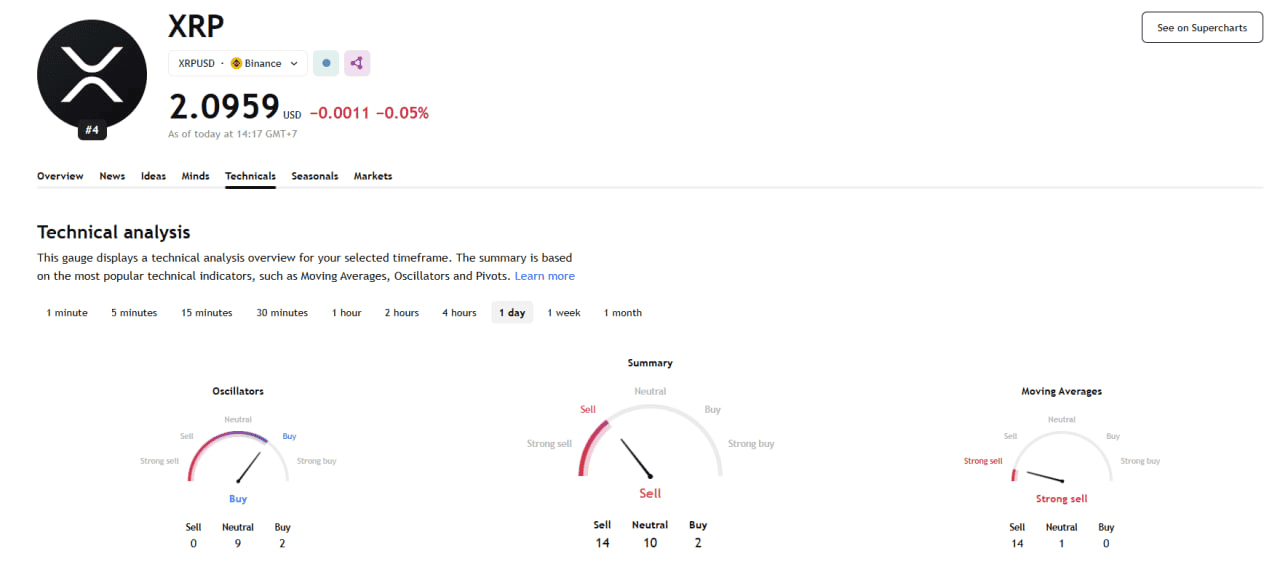Choose the 15 minutes timeframe
Image resolution: width=1280 pixels, height=572 pixels.
207,313
